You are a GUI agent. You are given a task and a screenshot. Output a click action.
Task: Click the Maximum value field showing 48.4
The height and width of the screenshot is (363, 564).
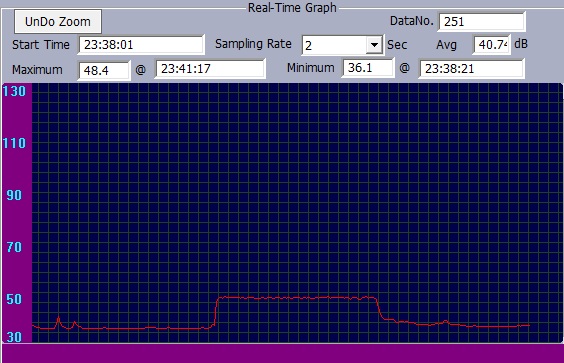pos(104,70)
